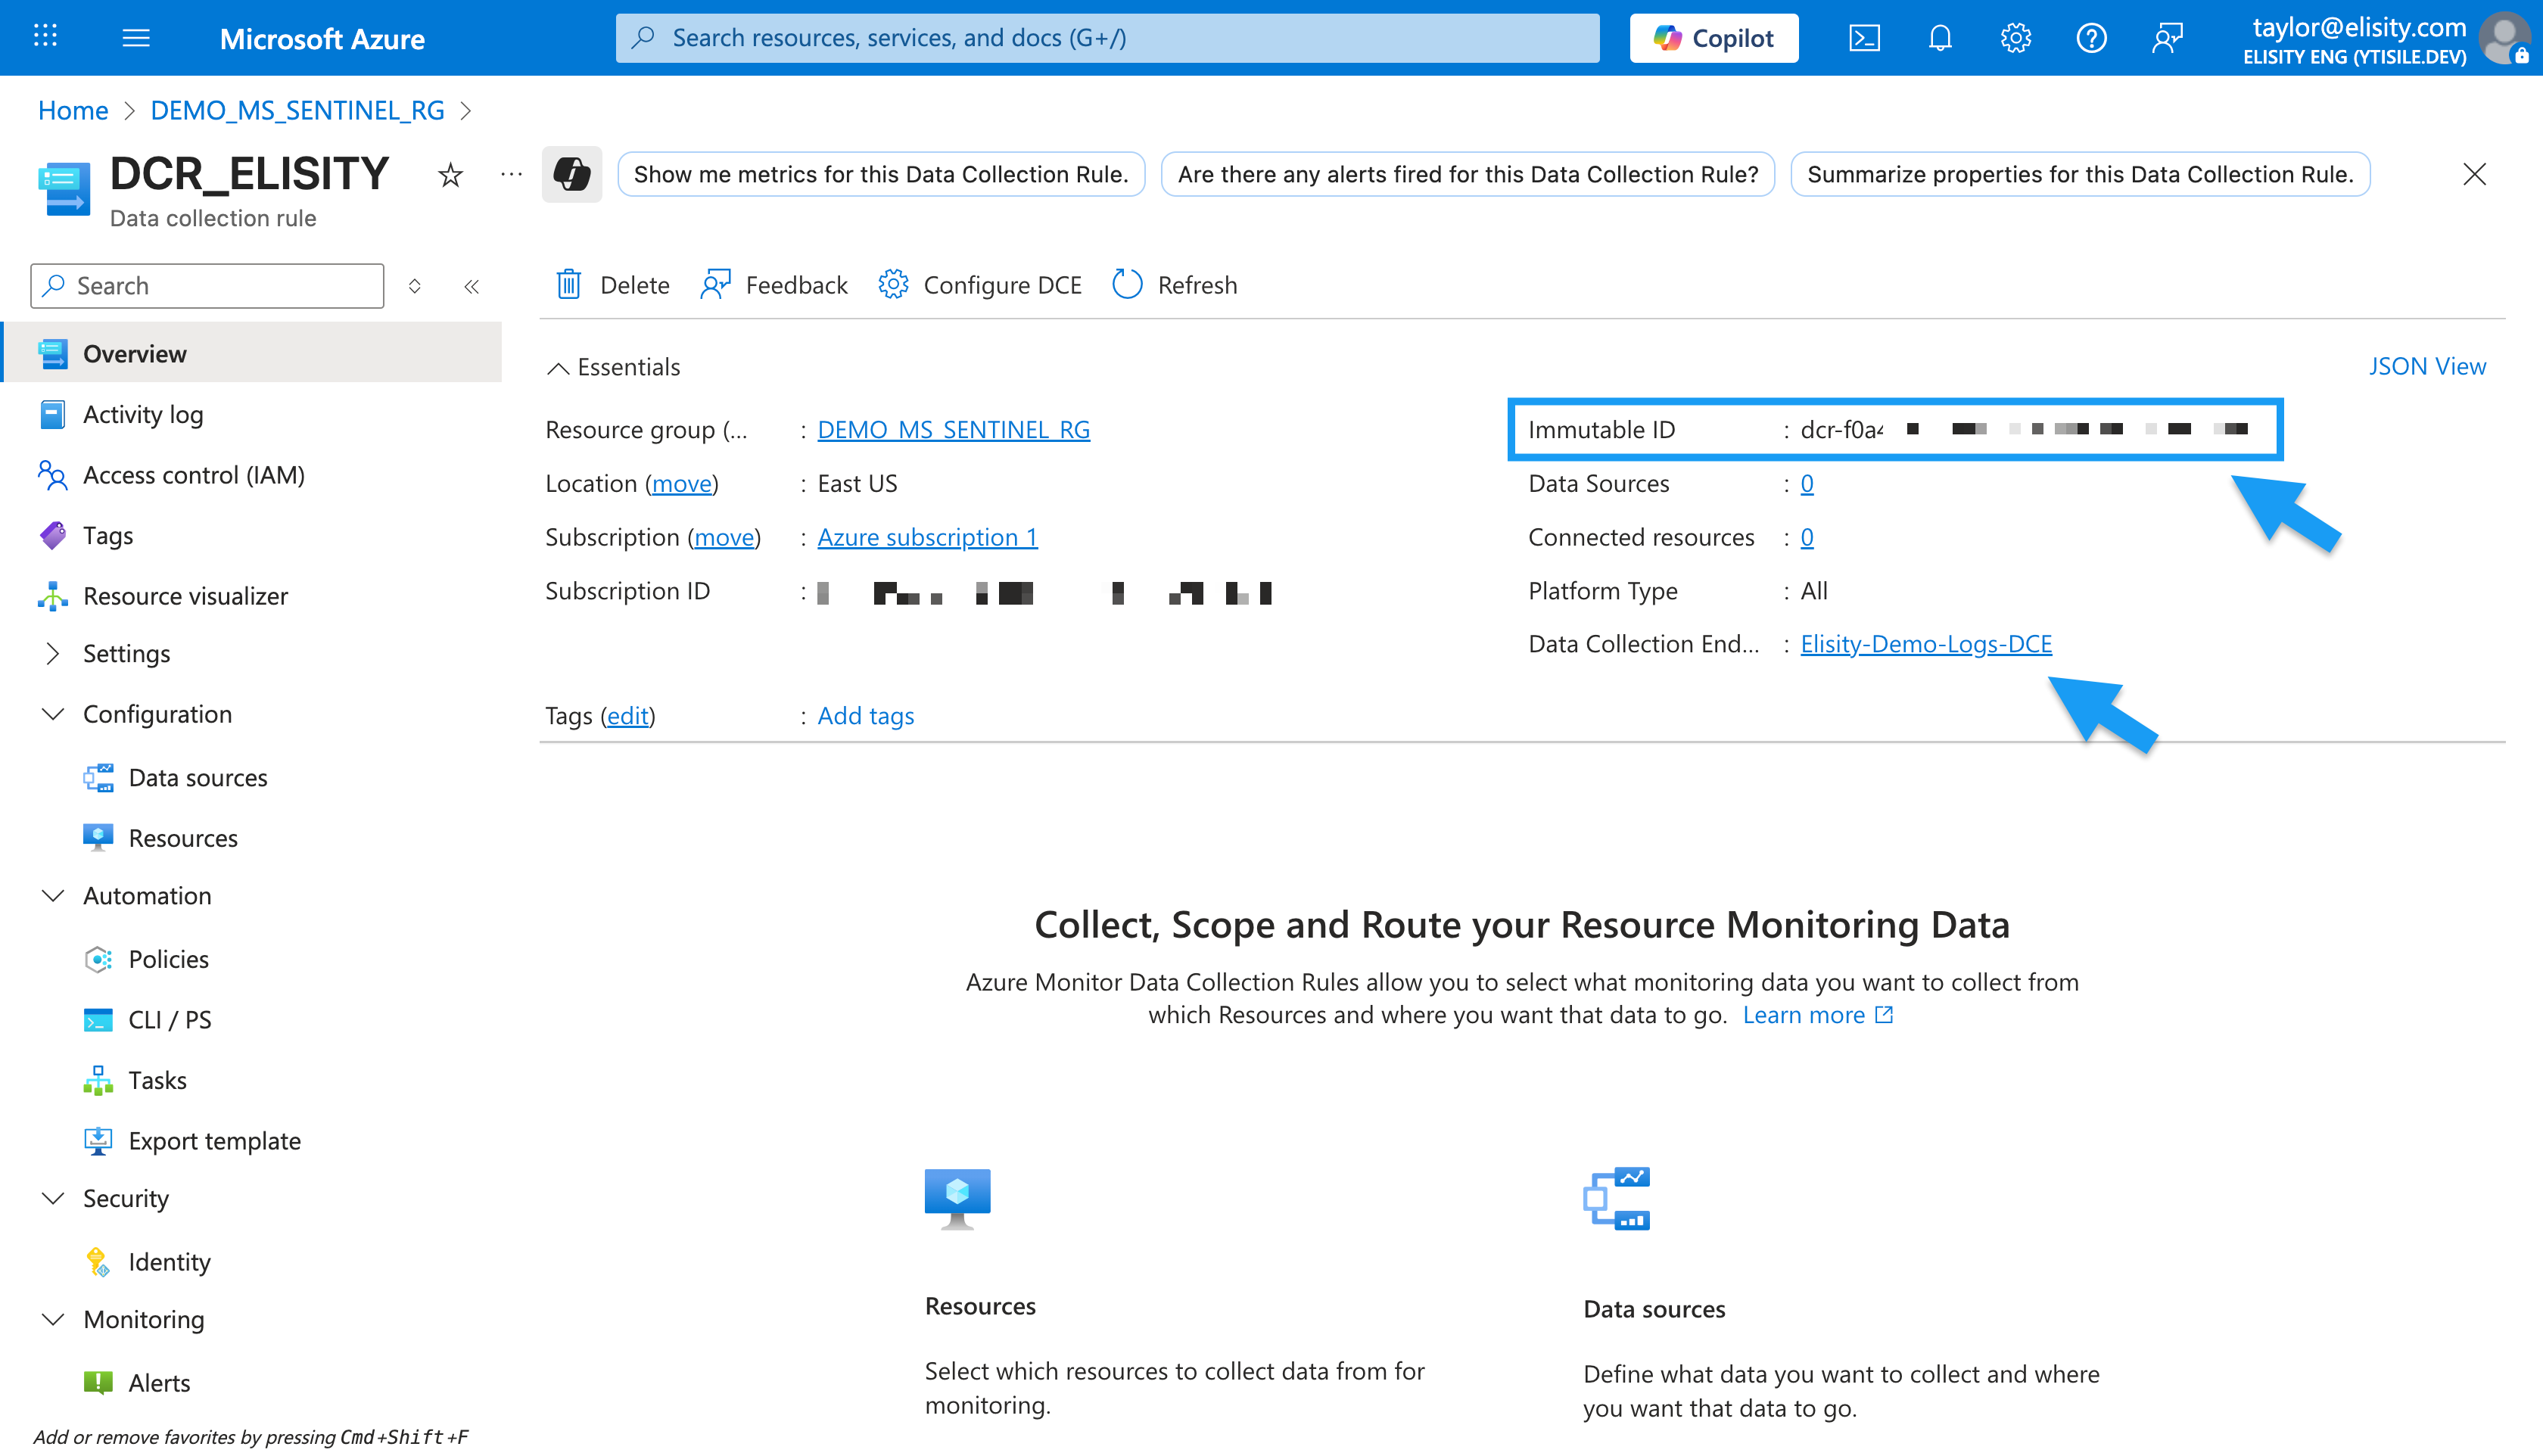This screenshot has height=1456, width=2543.
Task: Collapse the sidebar with double chevron
Action: (472, 287)
